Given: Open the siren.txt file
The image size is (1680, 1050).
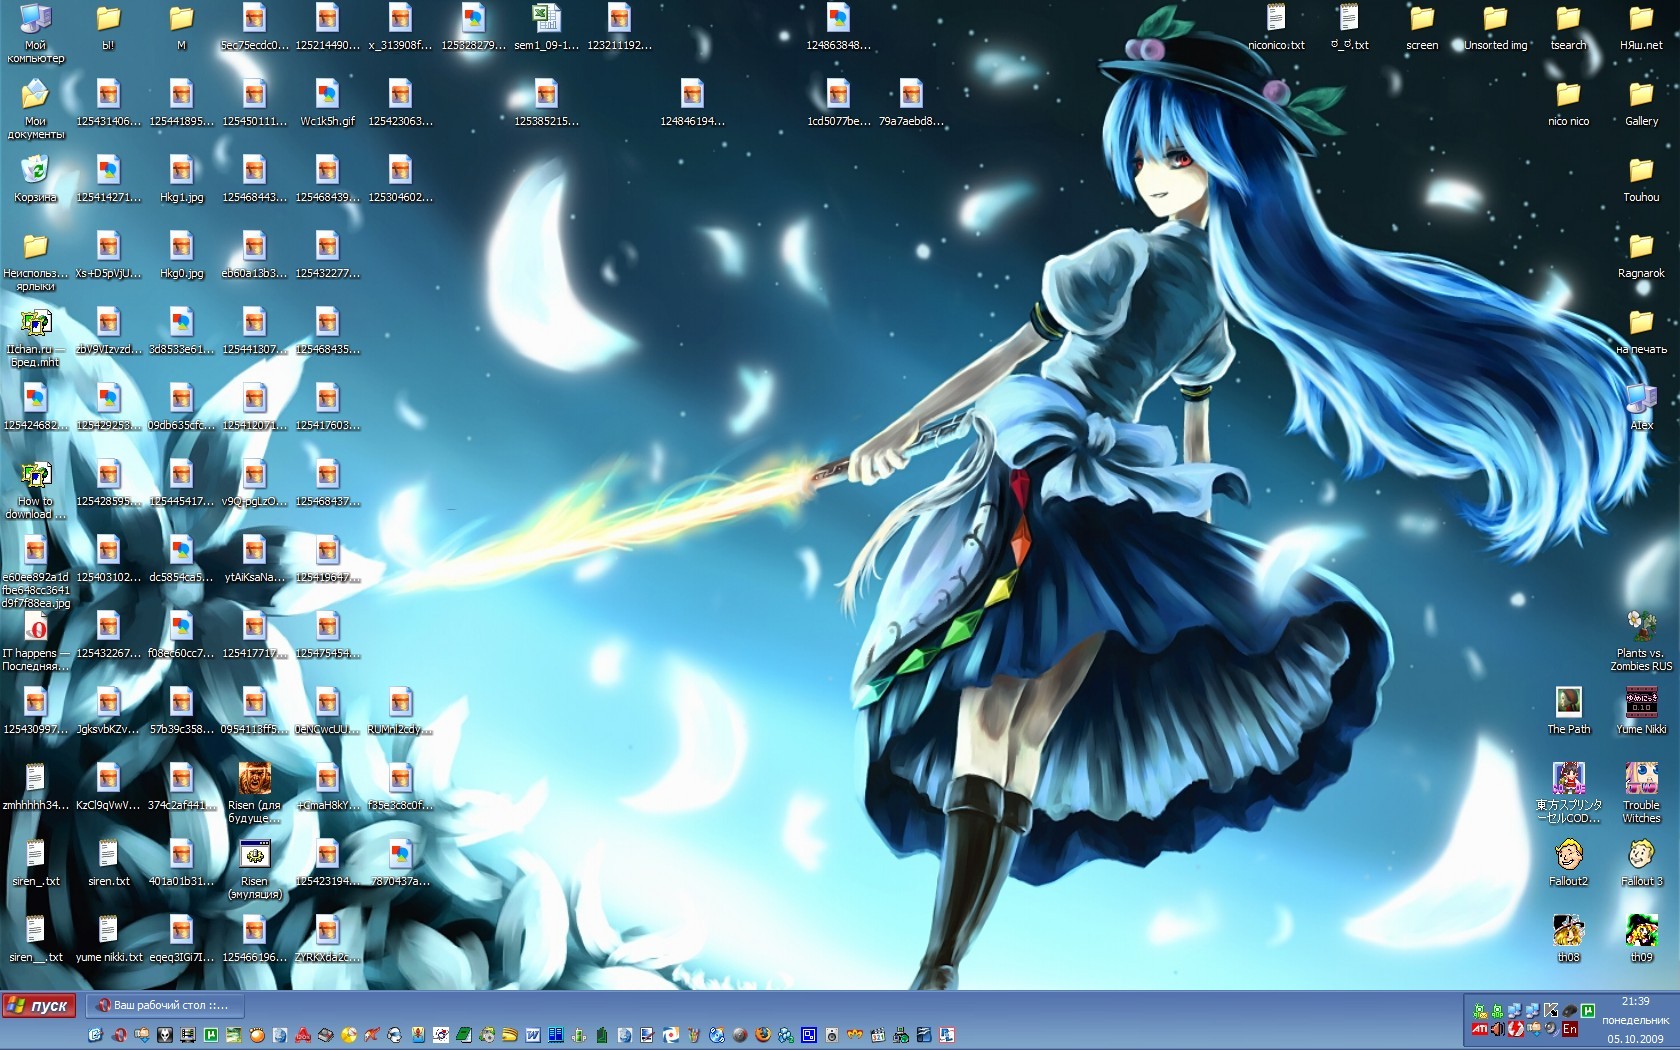Looking at the screenshot, I should coord(108,862).
